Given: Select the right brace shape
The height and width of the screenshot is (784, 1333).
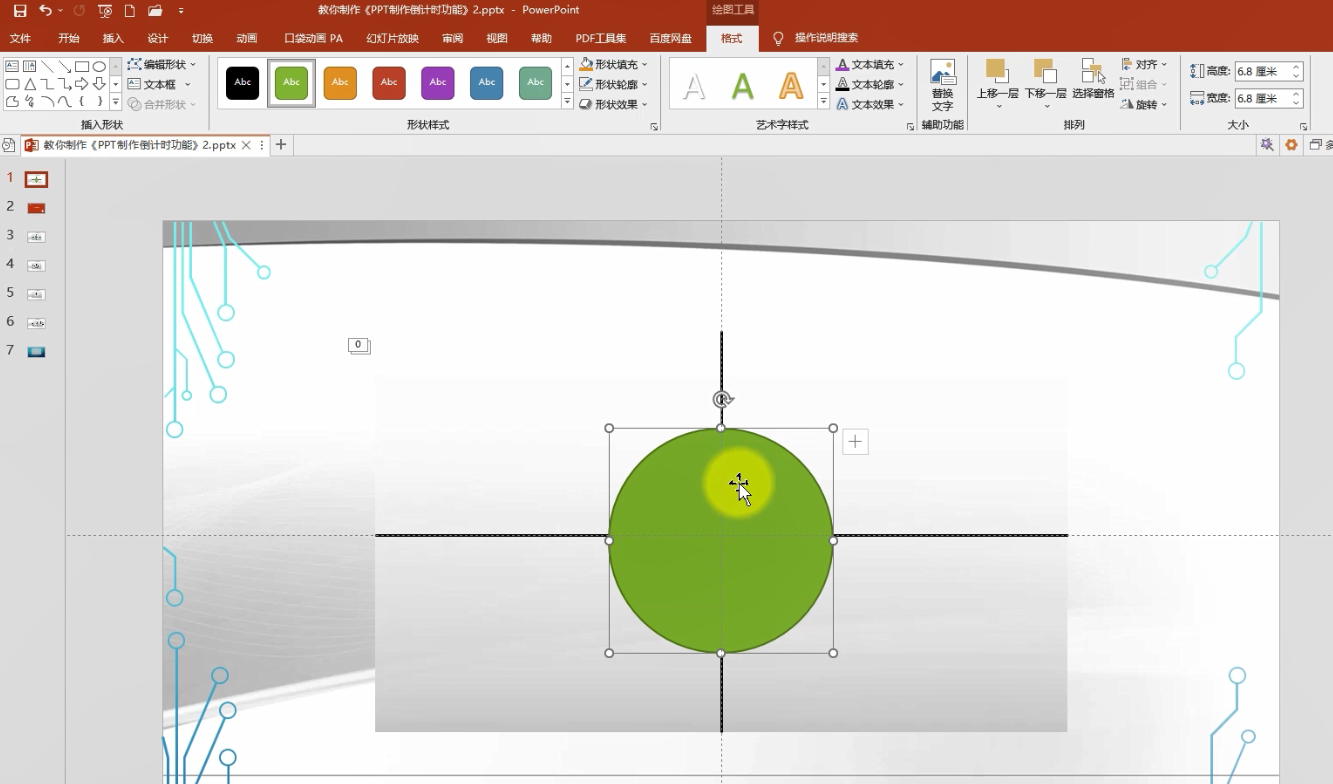Looking at the screenshot, I should coord(99,101).
